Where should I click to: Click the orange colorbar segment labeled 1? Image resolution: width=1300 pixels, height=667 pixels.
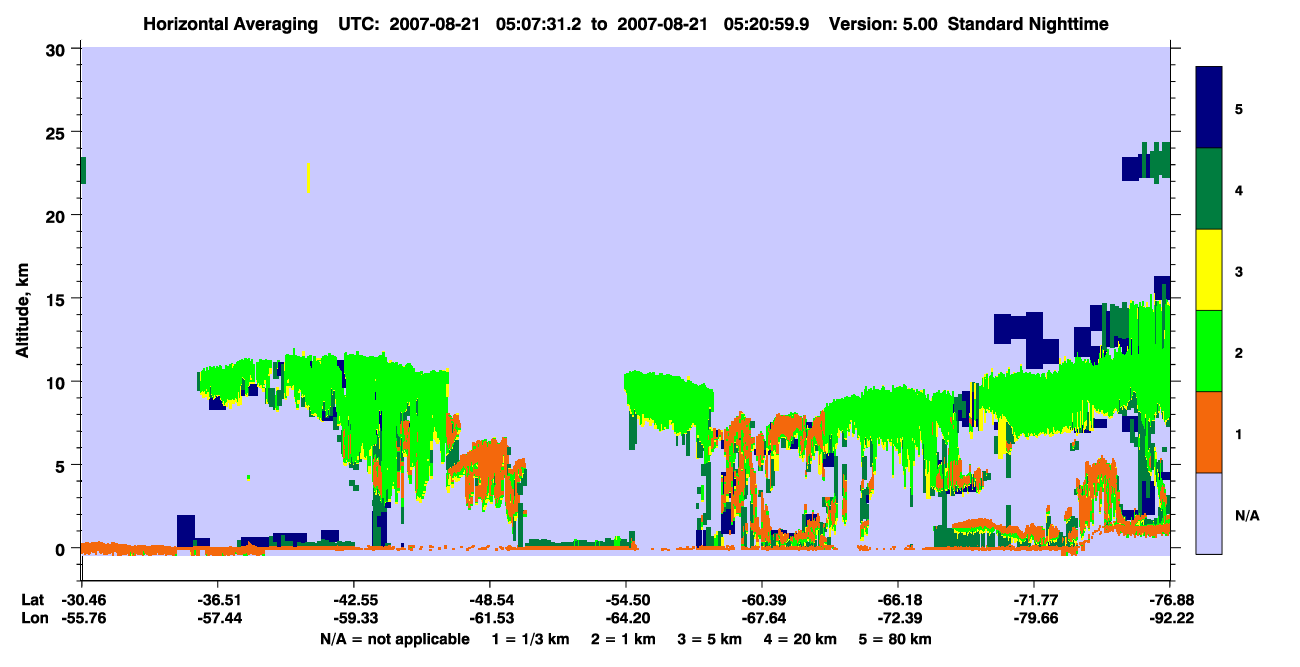[x=1209, y=432]
